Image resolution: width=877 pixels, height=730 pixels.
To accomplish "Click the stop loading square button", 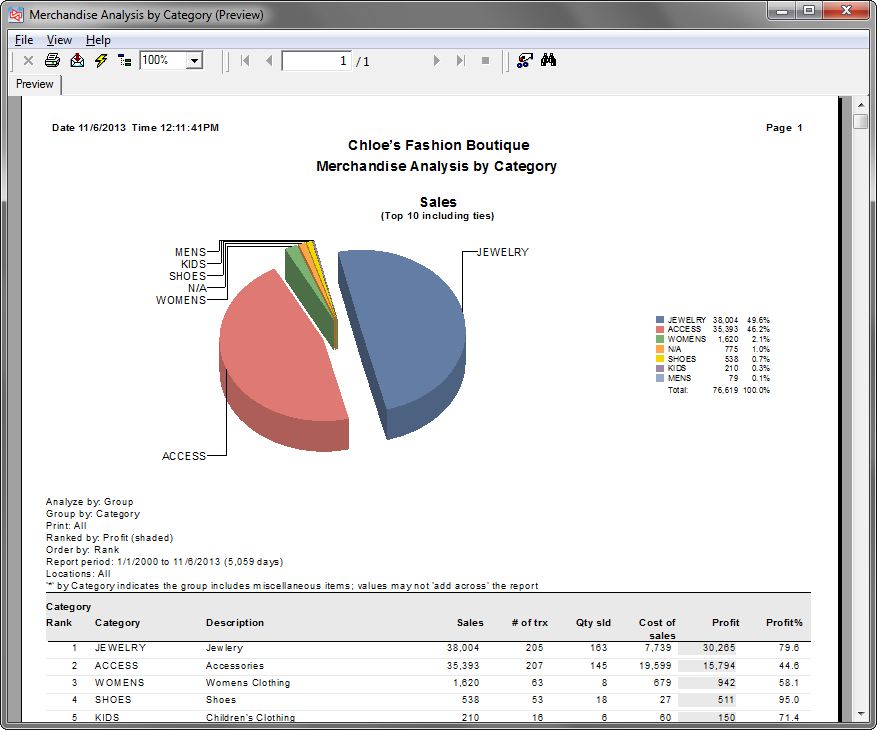I will pos(485,61).
